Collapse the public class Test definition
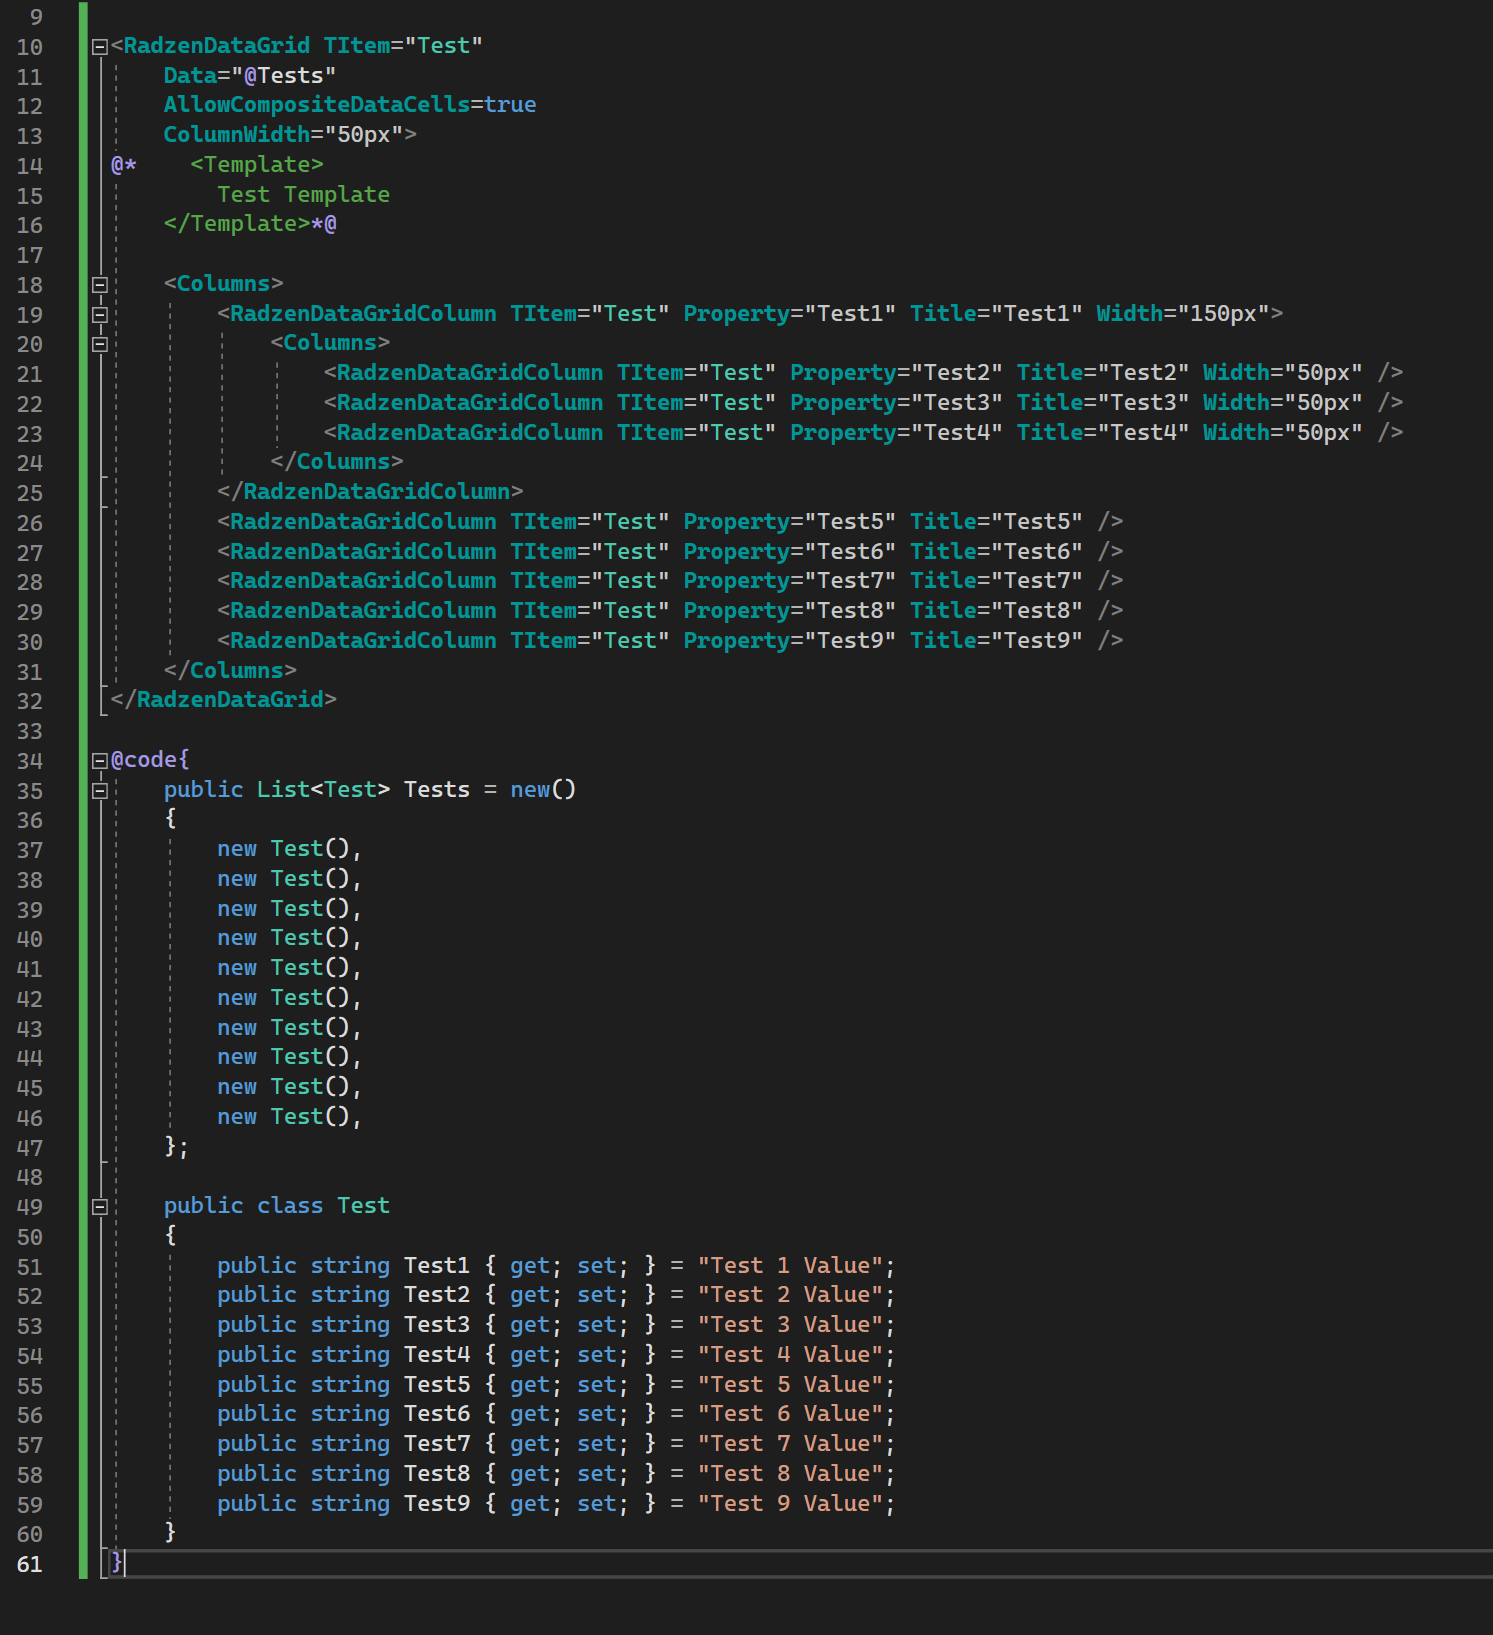The image size is (1493, 1635). (100, 1207)
